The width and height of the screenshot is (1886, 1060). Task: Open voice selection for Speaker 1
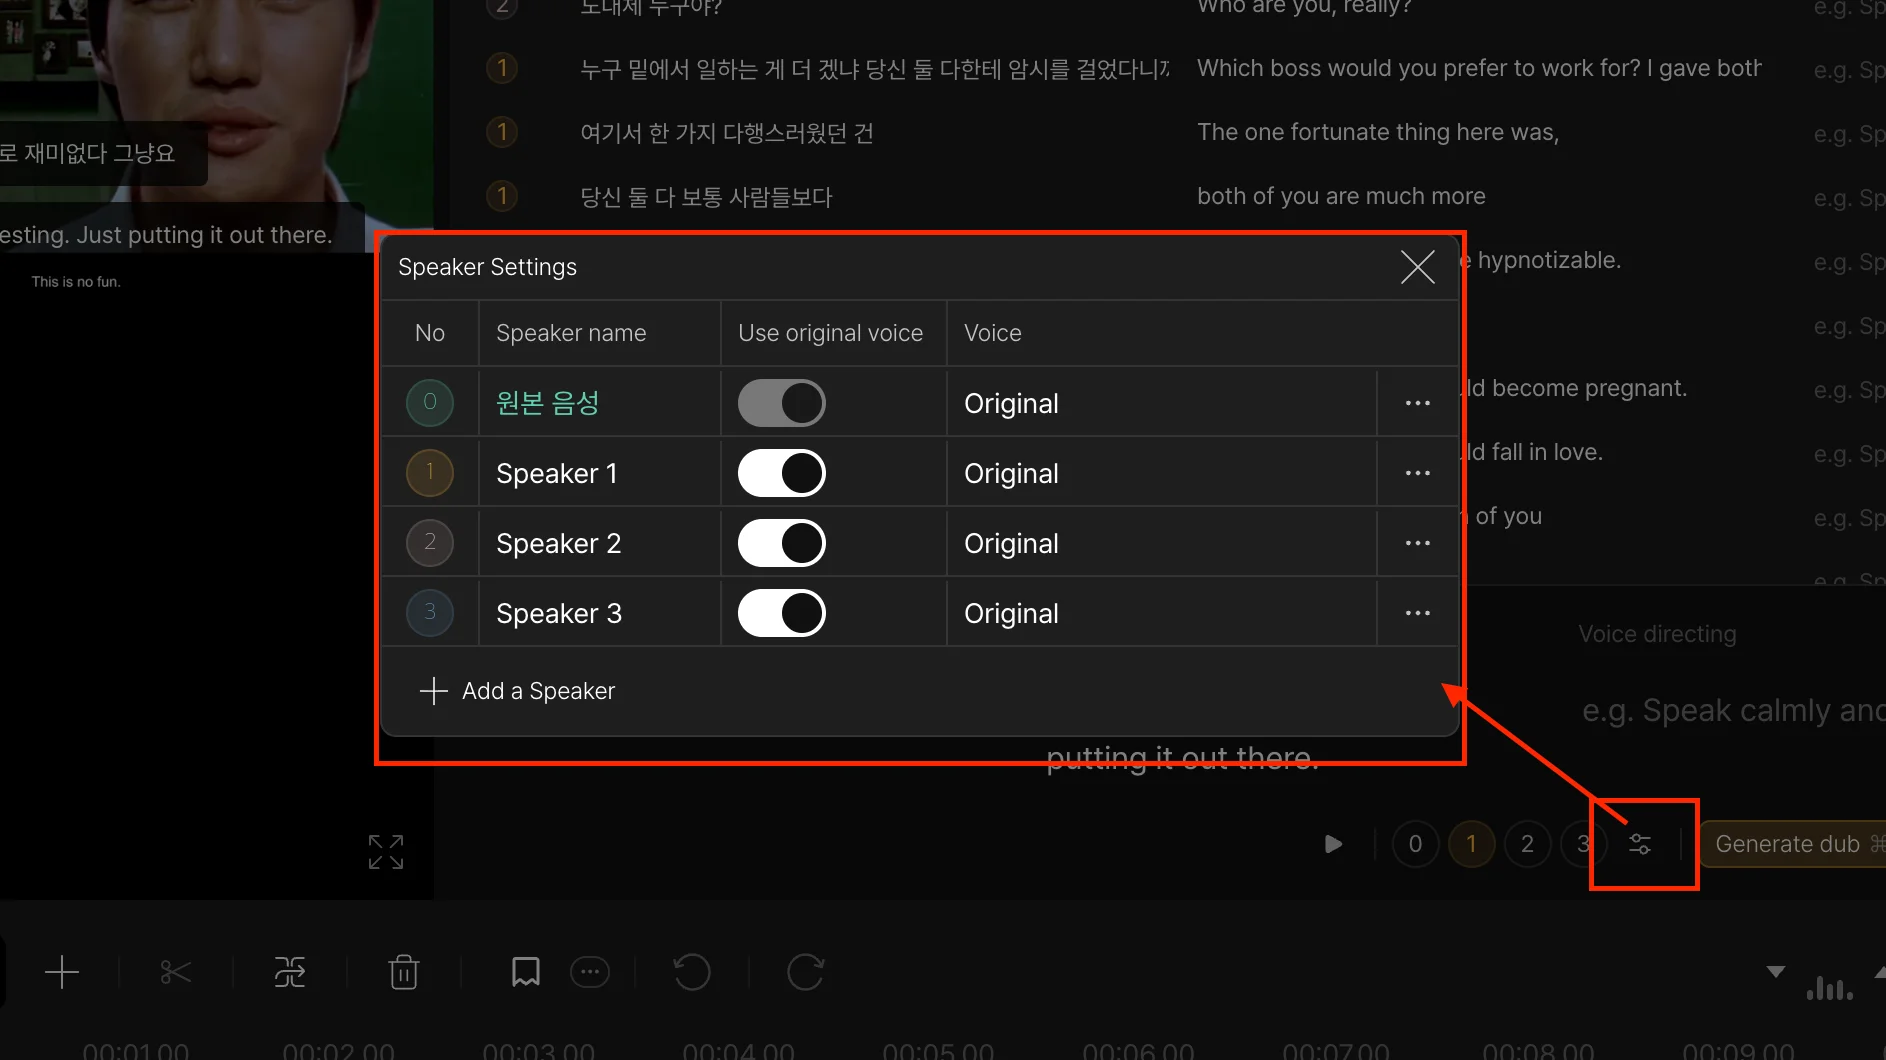(x=1161, y=473)
